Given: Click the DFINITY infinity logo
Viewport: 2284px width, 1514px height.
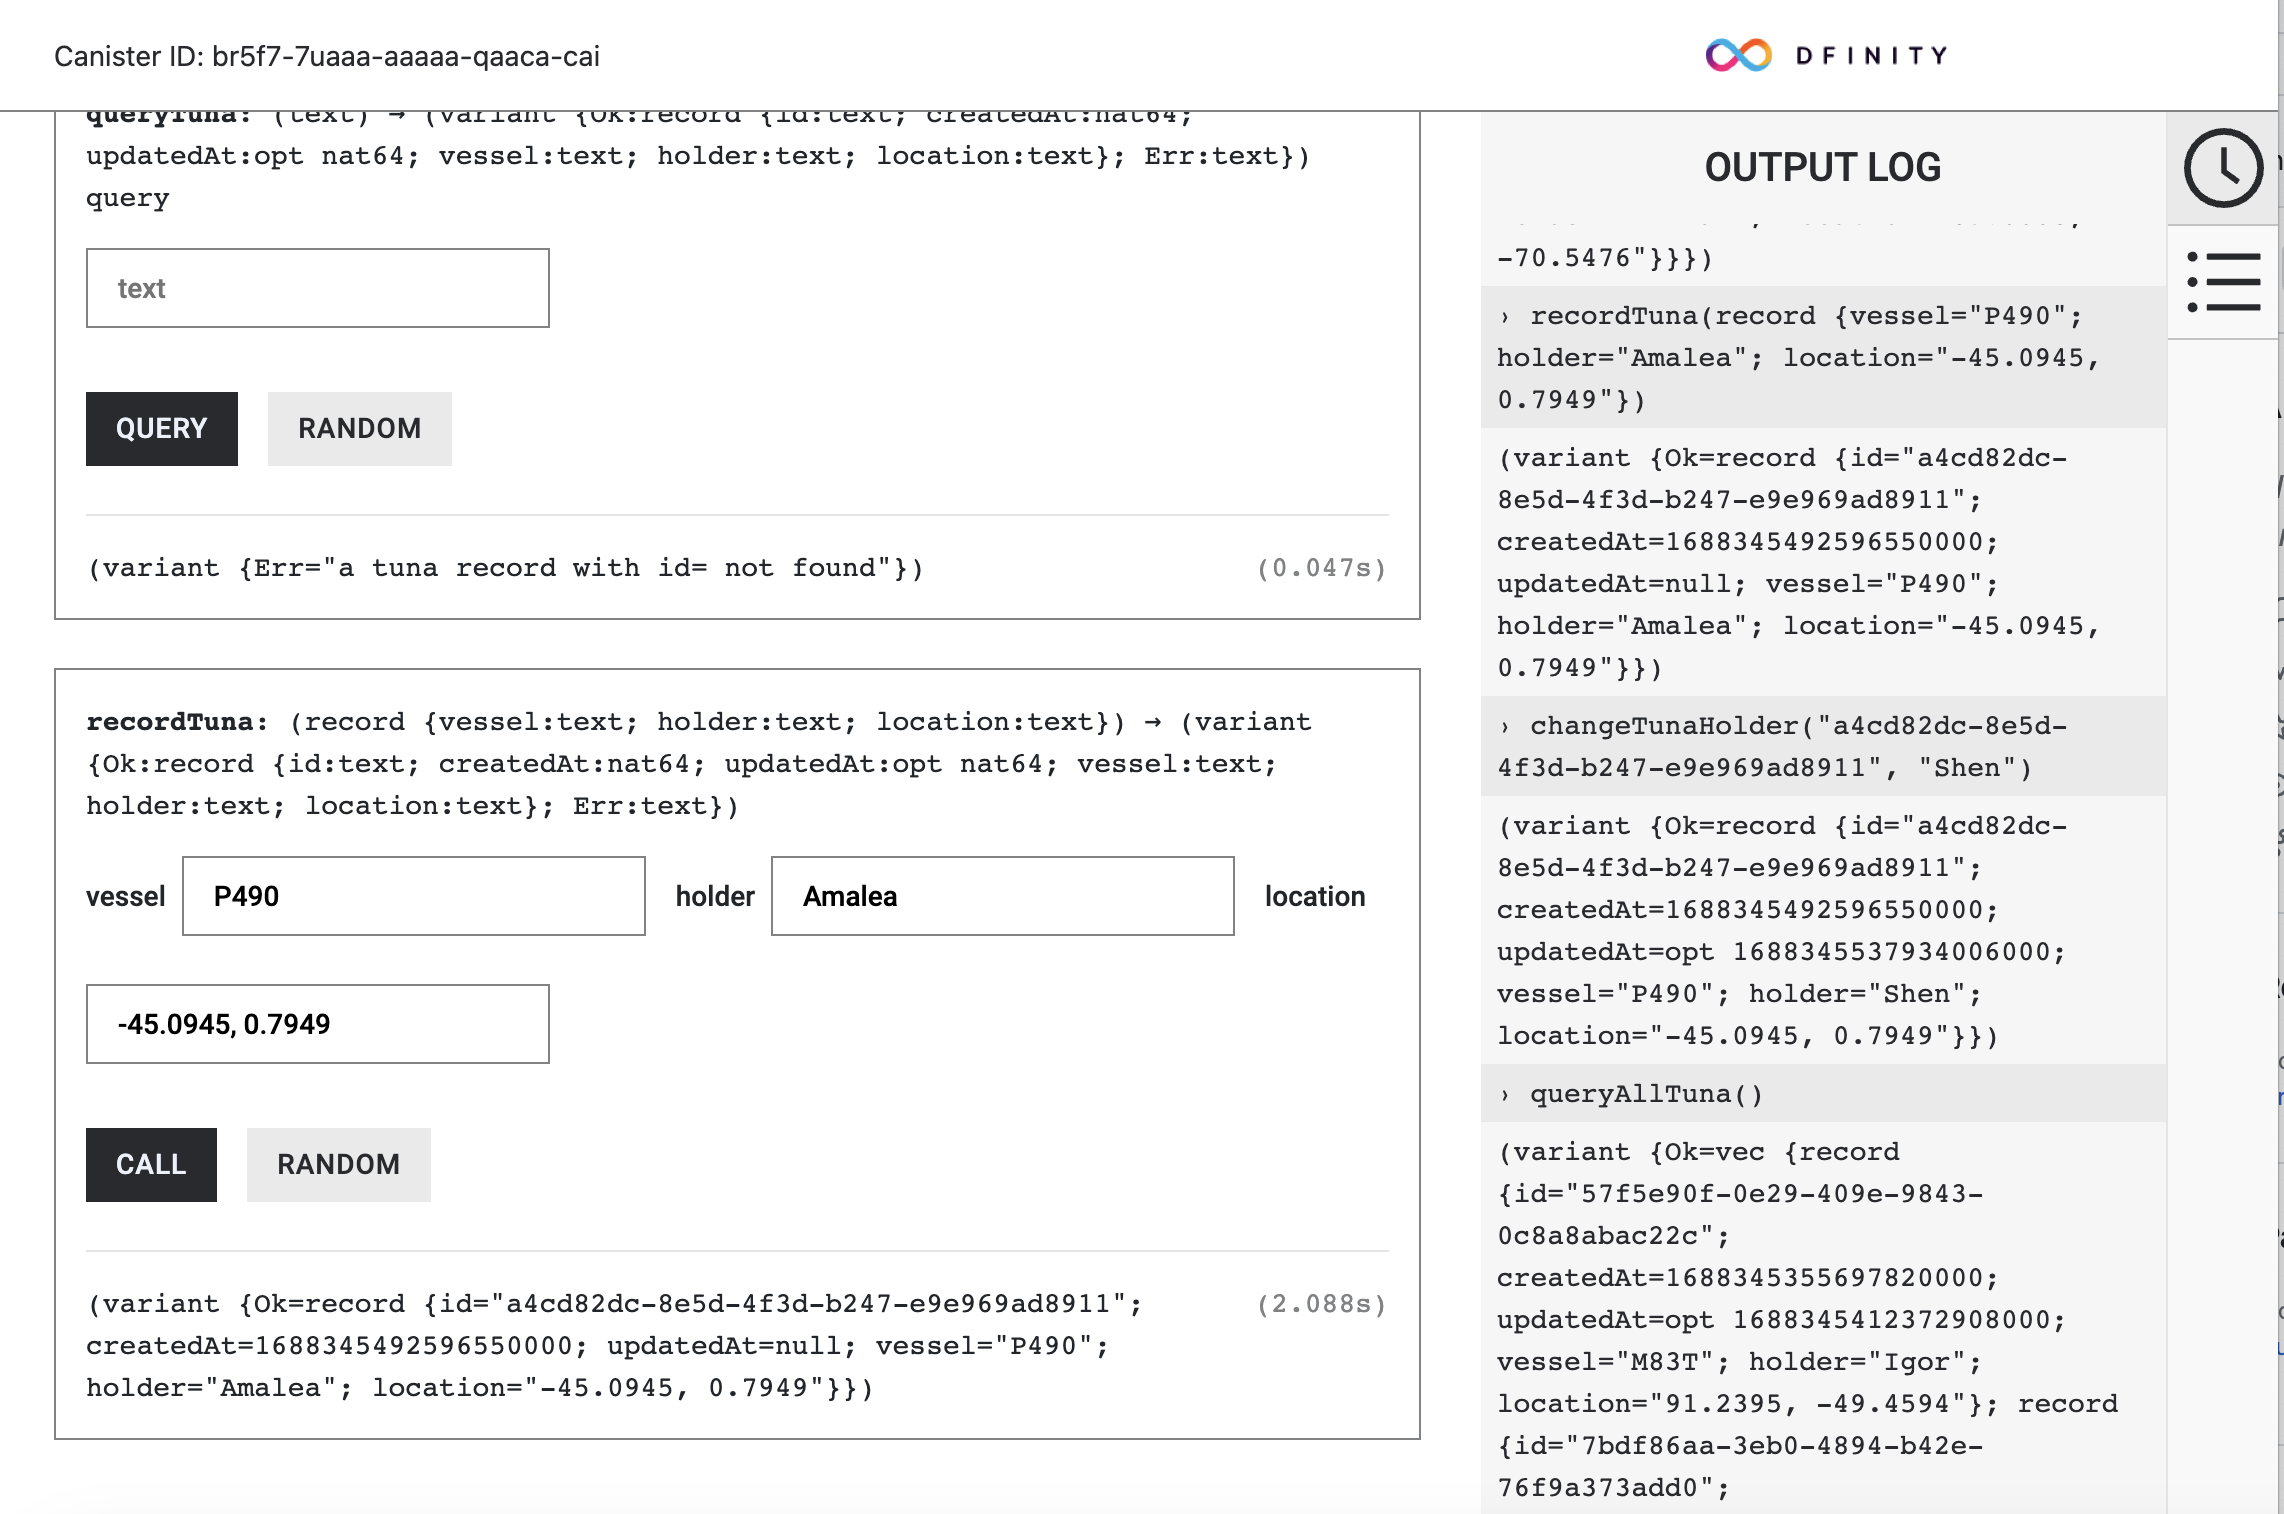Looking at the screenshot, I should click(x=1738, y=55).
